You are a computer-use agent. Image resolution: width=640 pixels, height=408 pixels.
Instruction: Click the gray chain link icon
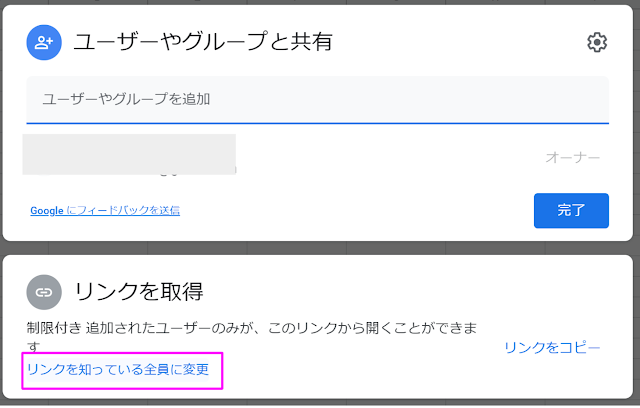coord(44,292)
